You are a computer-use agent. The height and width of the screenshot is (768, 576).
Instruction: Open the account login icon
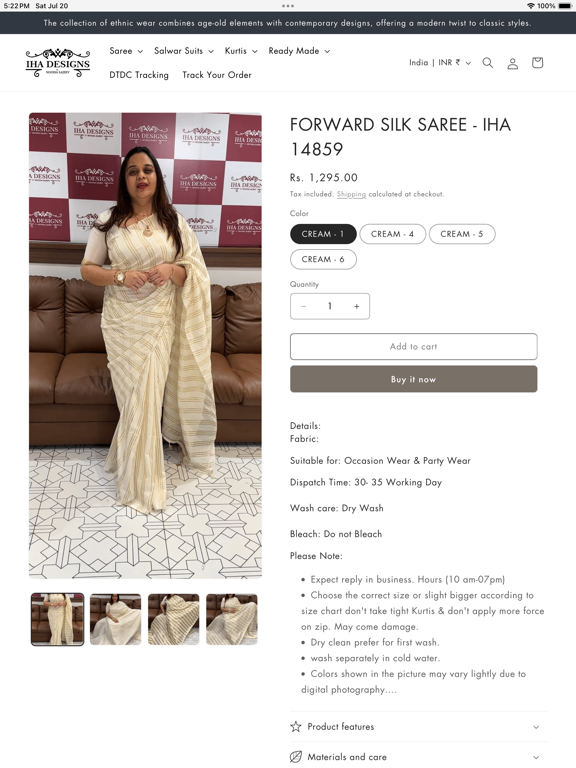tap(512, 63)
